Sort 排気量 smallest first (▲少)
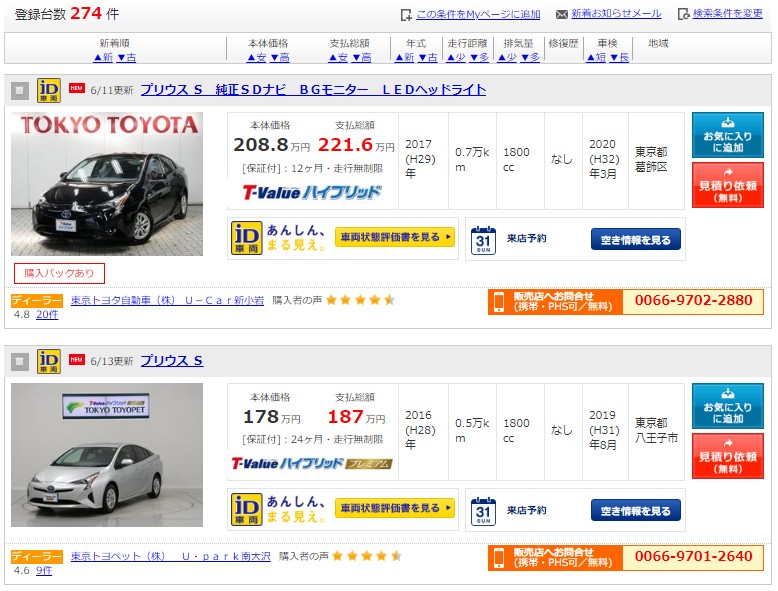This screenshot has width=778, height=591. pyautogui.click(x=507, y=57)
